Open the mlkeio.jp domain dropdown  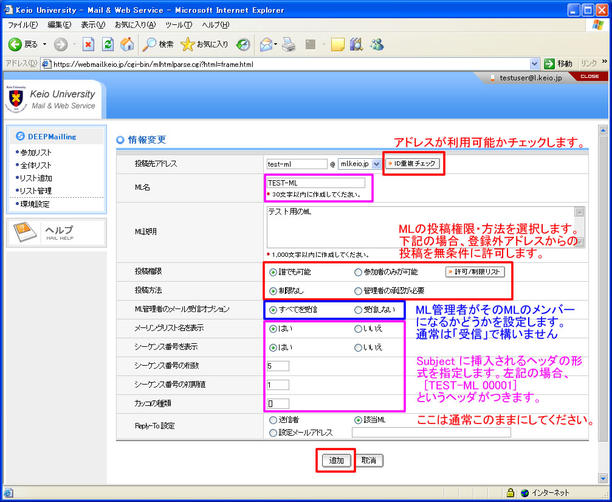tap(376, 163)
